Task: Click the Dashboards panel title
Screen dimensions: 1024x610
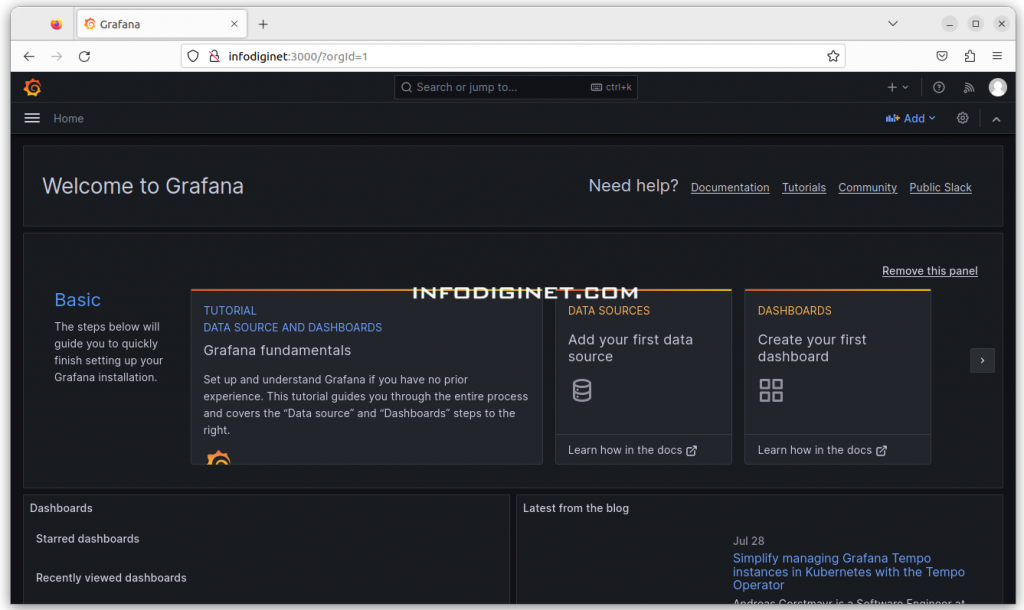Action: [x=61, y=508]
